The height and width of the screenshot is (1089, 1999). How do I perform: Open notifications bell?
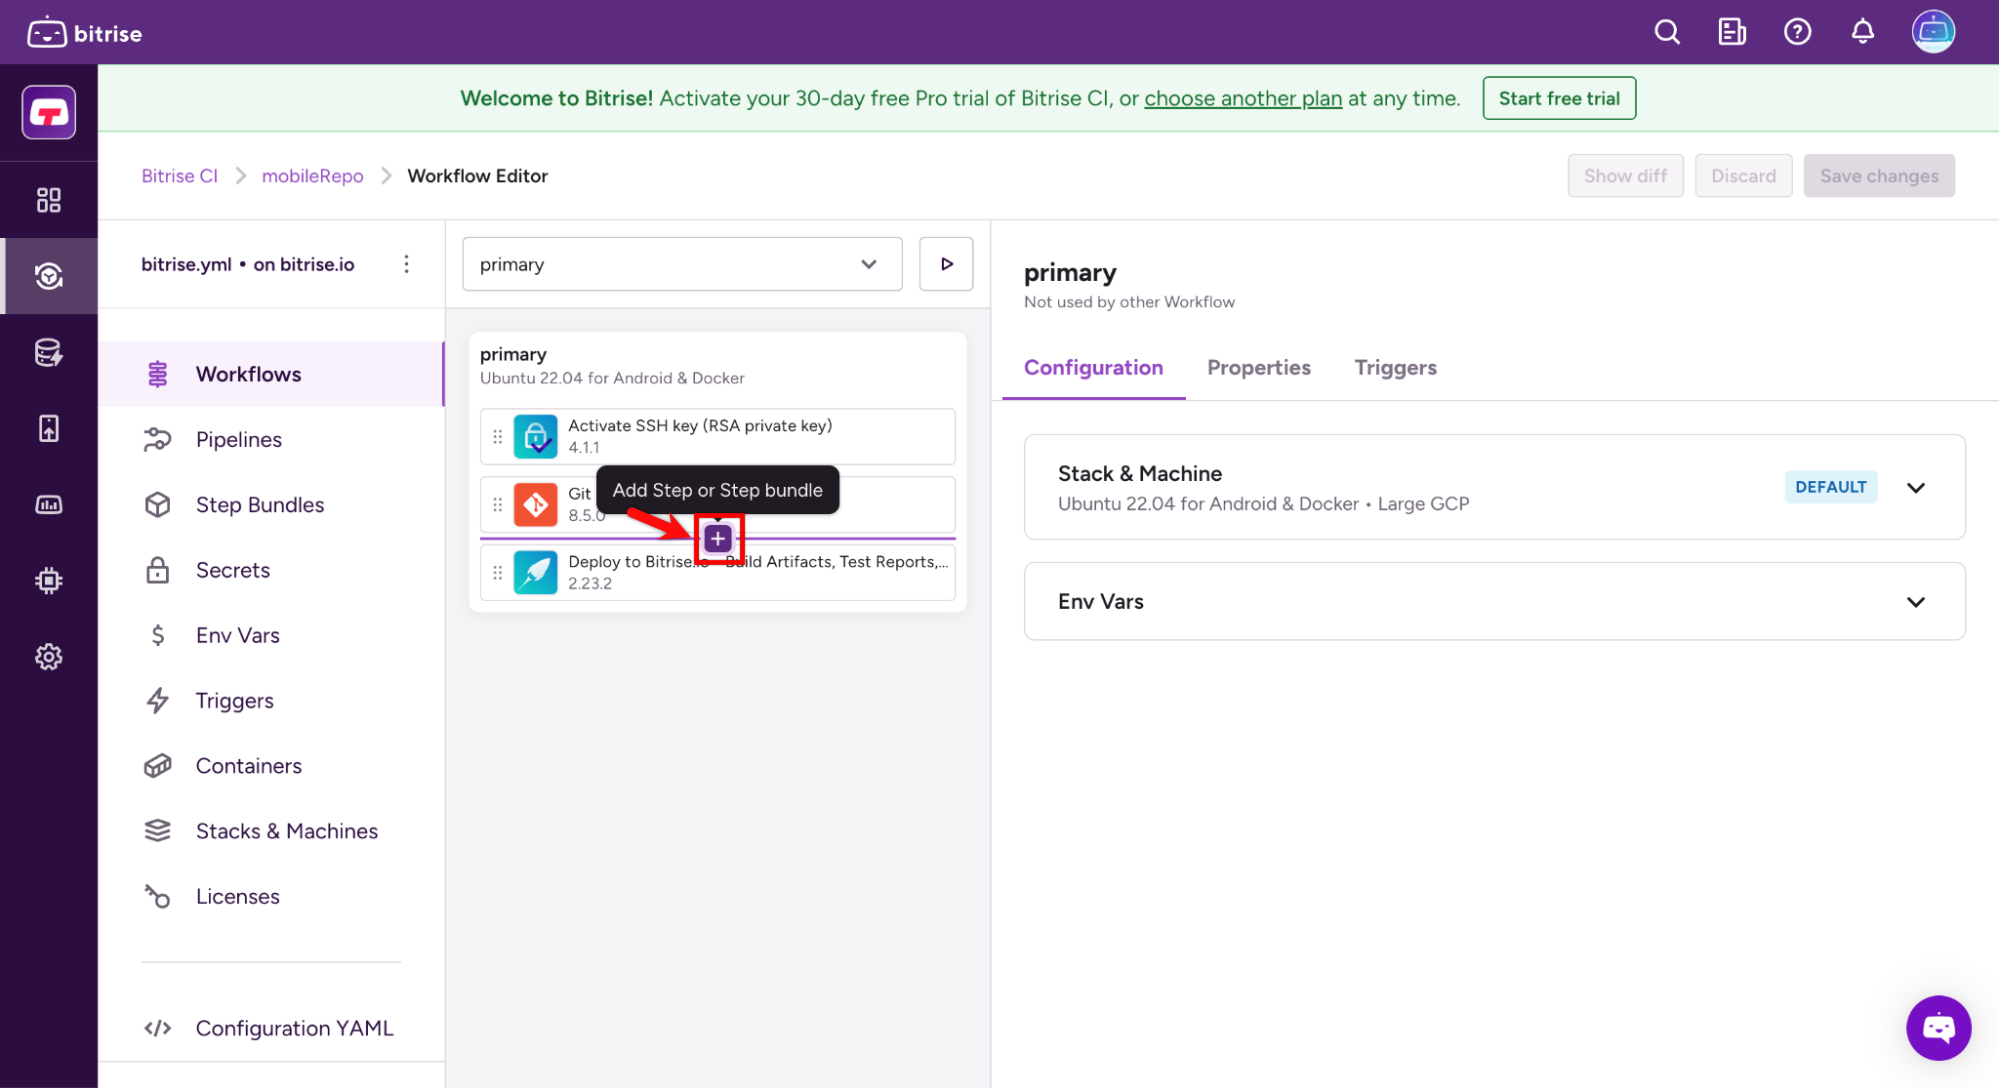click(x=1862, y=32)
